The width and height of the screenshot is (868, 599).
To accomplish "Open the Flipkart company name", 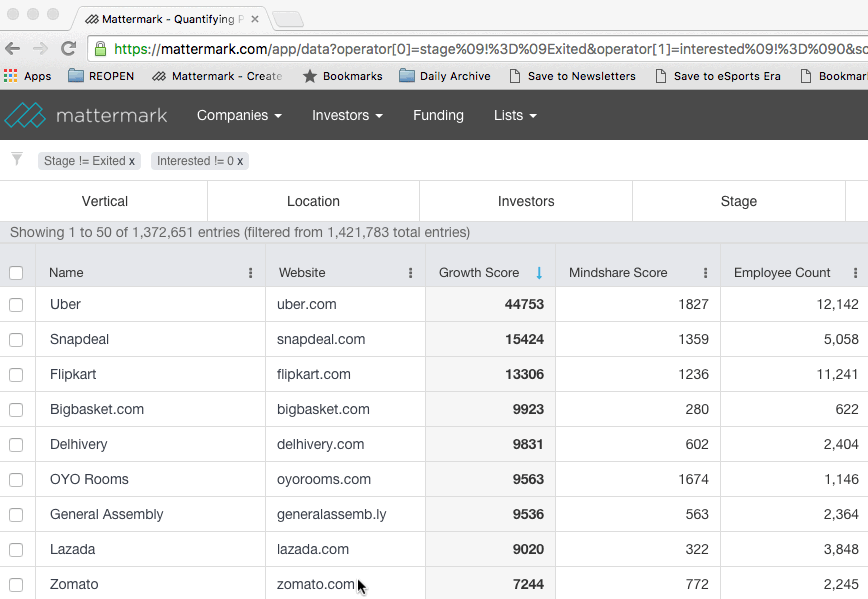I will 73,374.
